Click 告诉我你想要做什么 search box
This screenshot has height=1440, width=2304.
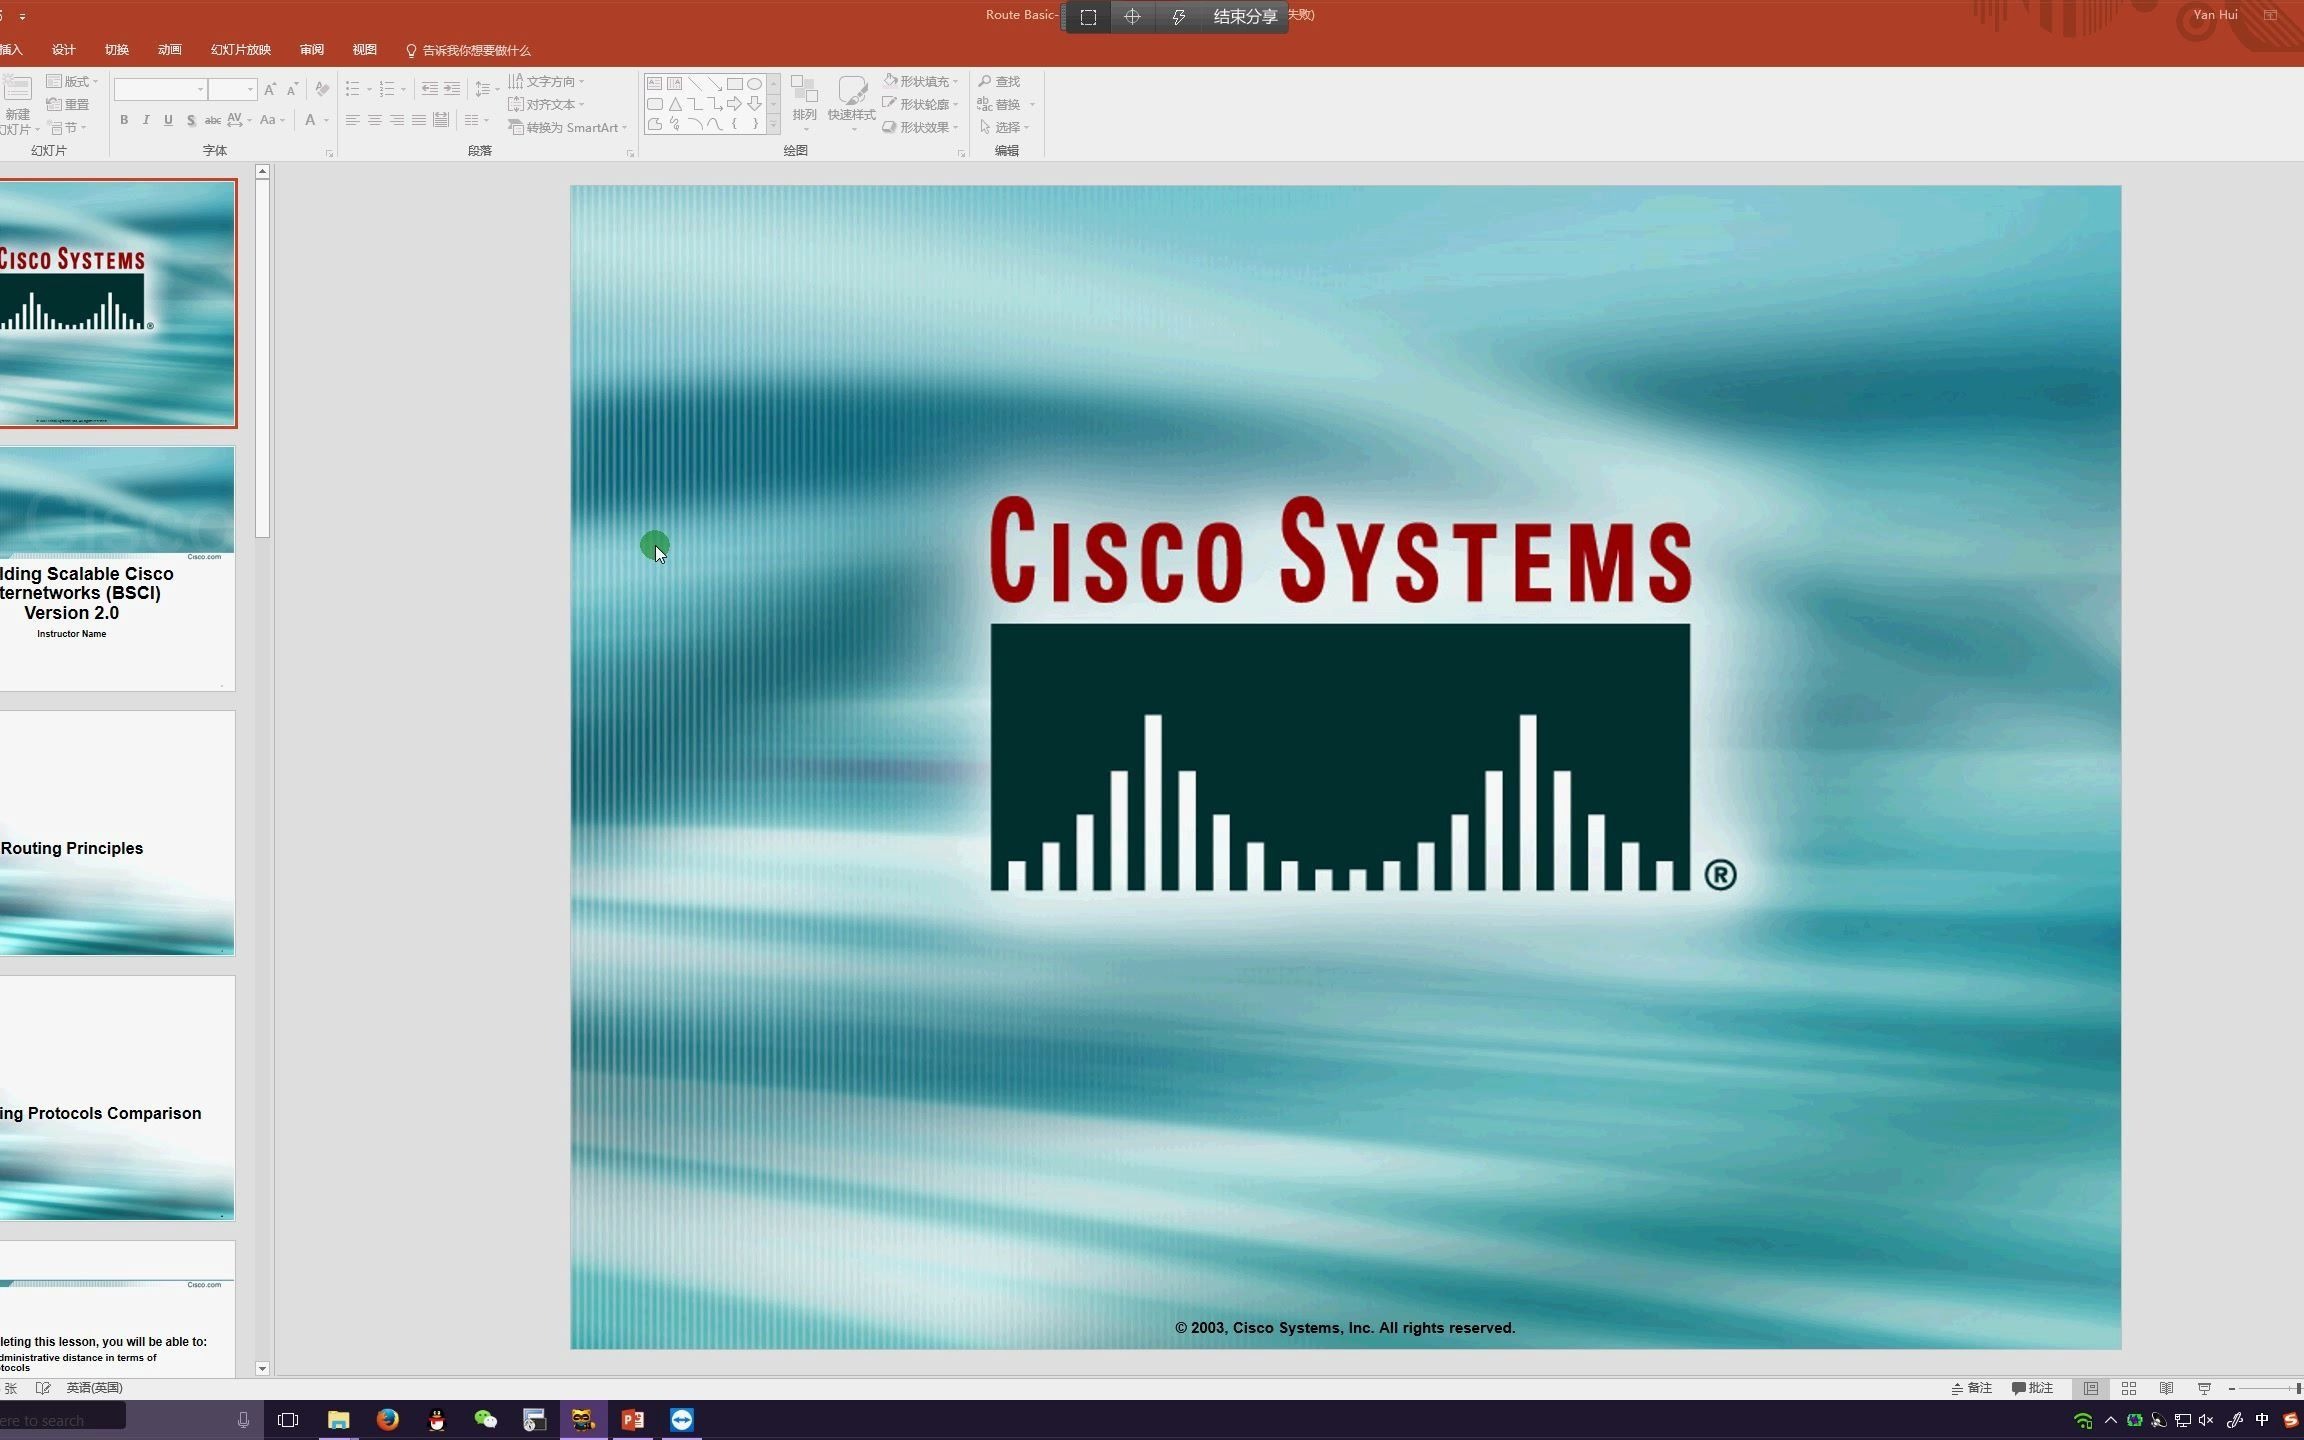click(x=468, y=50)
